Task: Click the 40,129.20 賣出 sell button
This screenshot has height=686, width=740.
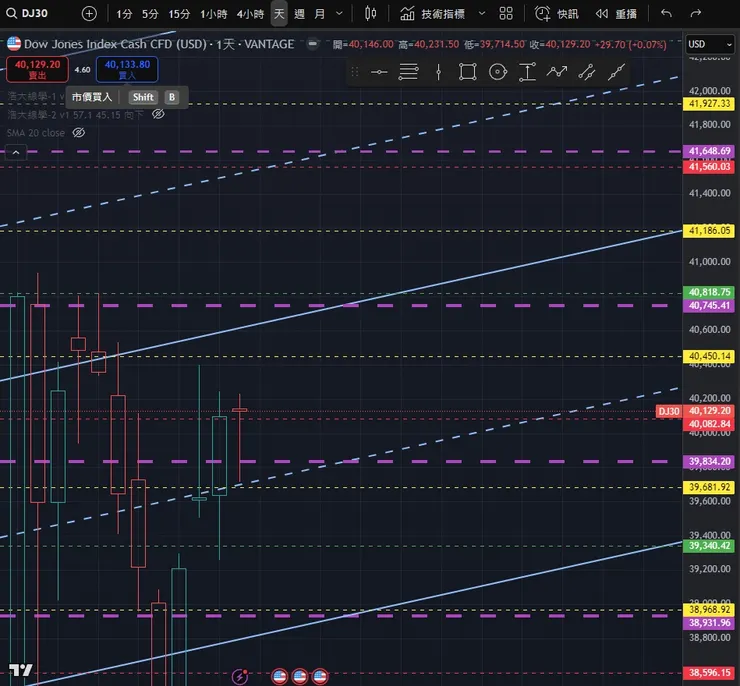Action: (x=37, y=69)
